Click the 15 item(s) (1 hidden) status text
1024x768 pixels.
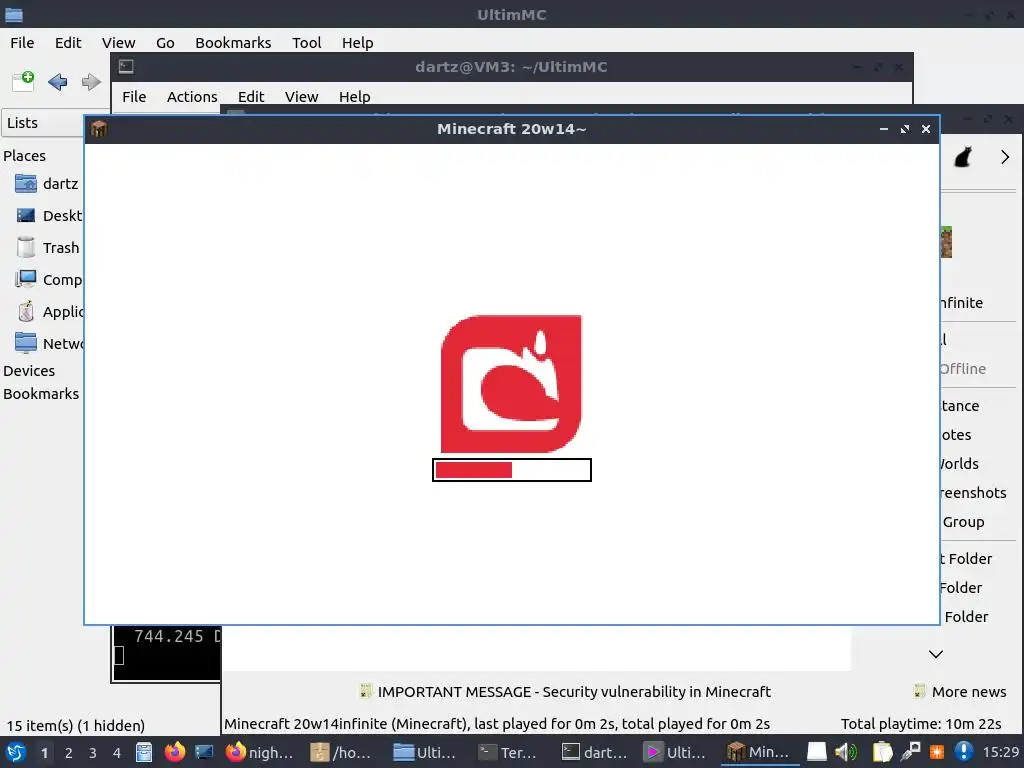(76, 726)
